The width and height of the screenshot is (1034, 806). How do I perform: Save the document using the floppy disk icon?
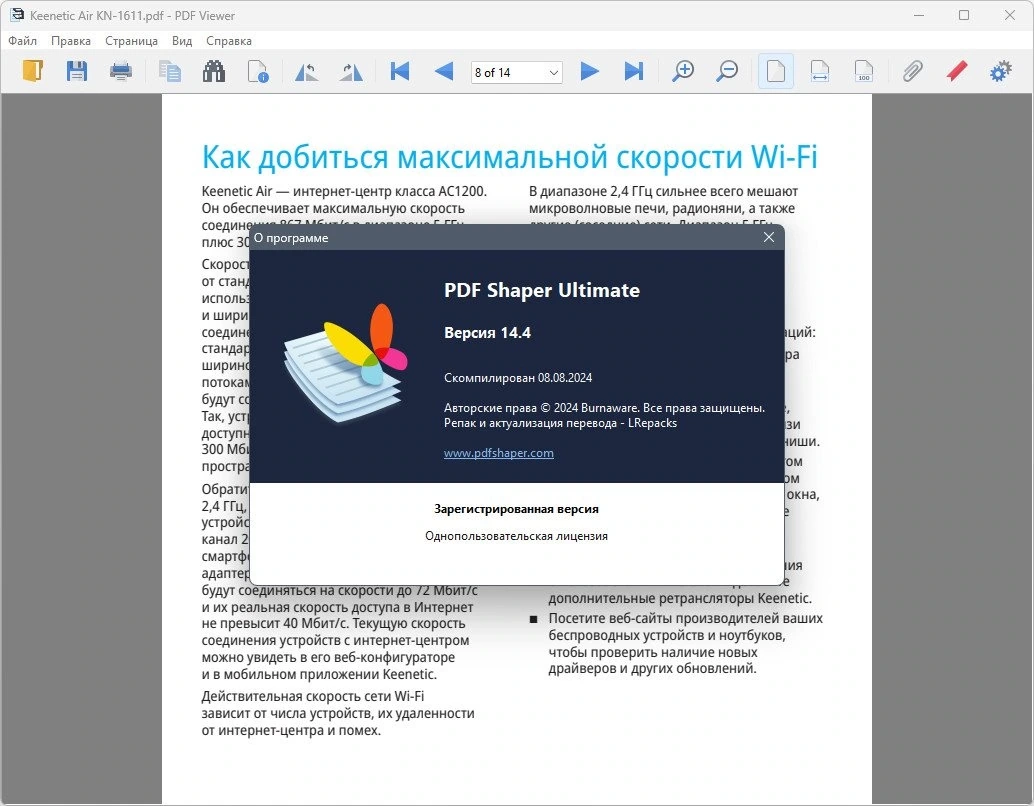tap(76, 71)
